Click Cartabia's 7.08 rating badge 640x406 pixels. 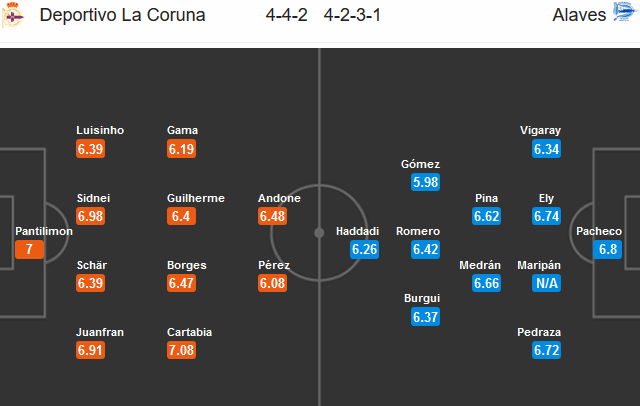(x=181, y=350)
